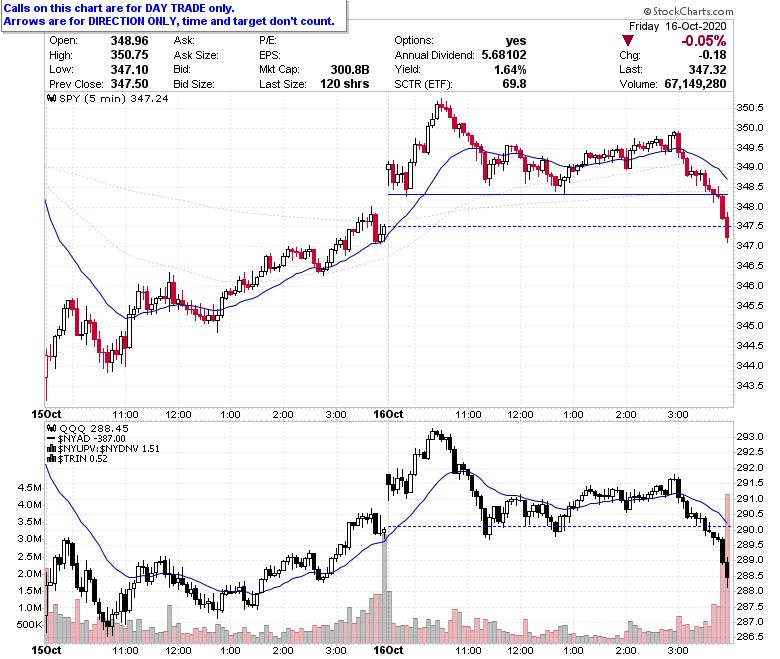Click the SCTR (ETF) value 69.8
Screen dimensions: 780x659
pyautogui.click(x=514, y=84)
